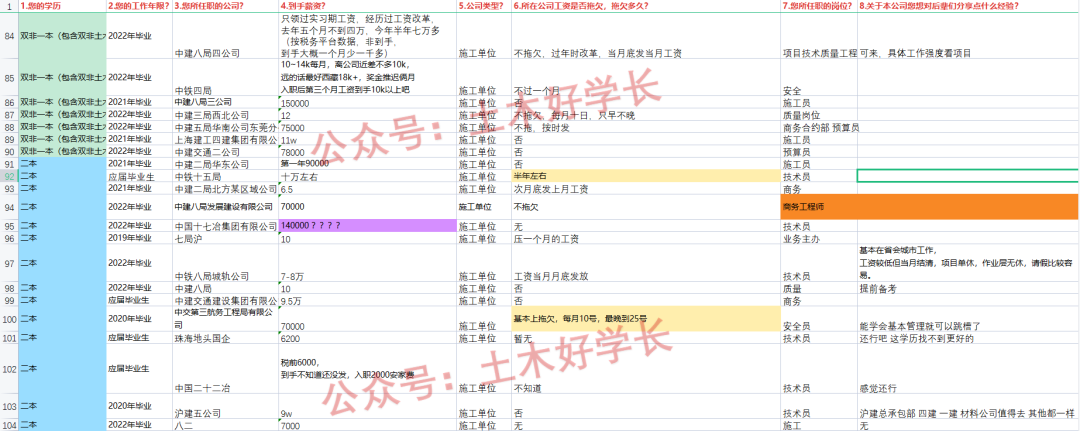
Task: Click salary cell 9.5万
Action: pos(368,300)
